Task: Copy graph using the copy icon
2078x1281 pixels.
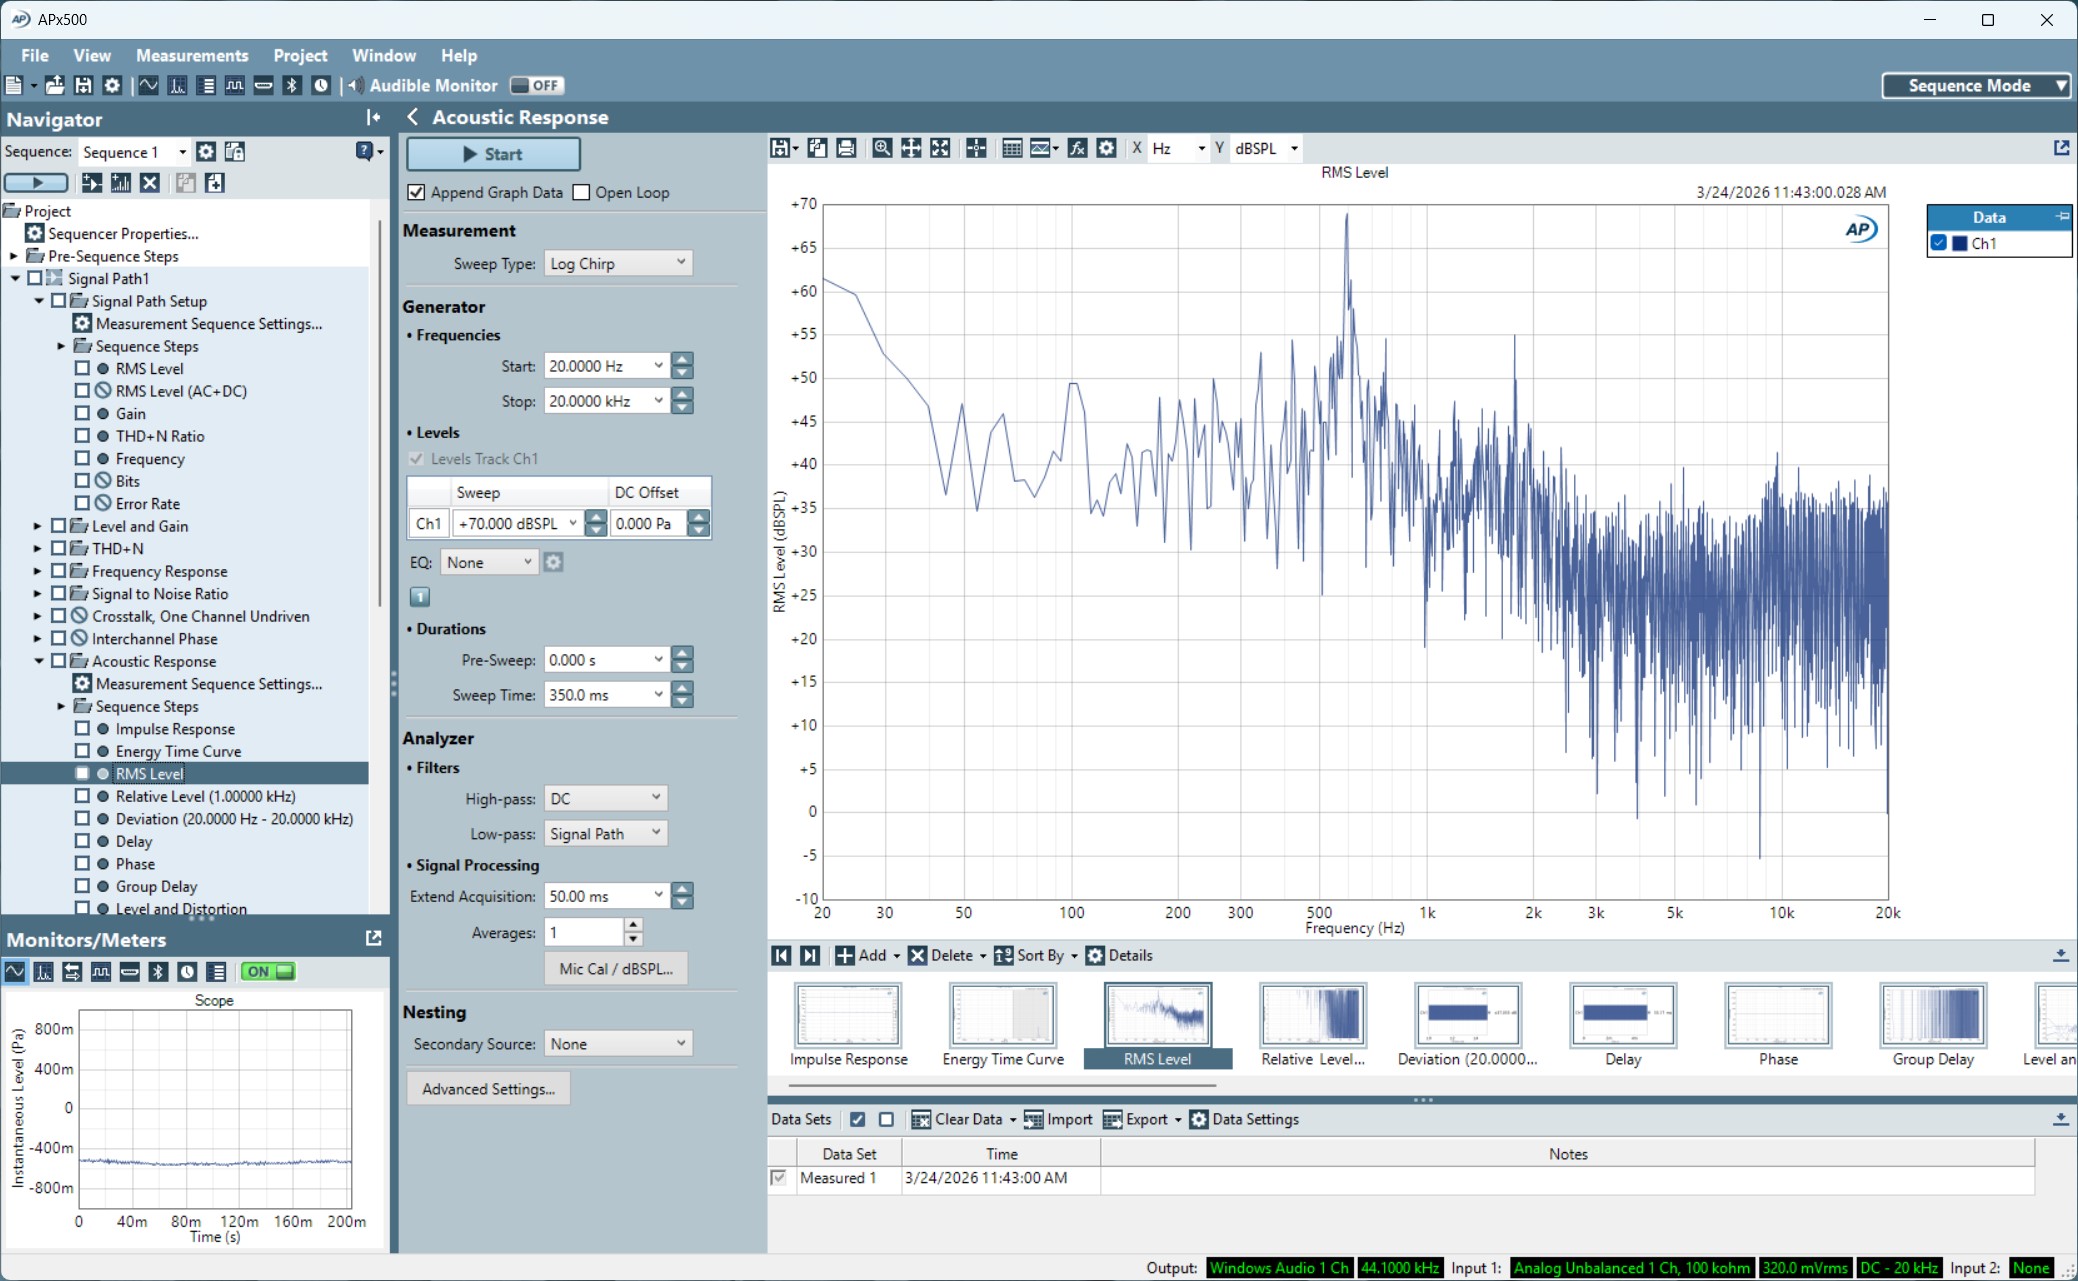Action: [817, 148]
